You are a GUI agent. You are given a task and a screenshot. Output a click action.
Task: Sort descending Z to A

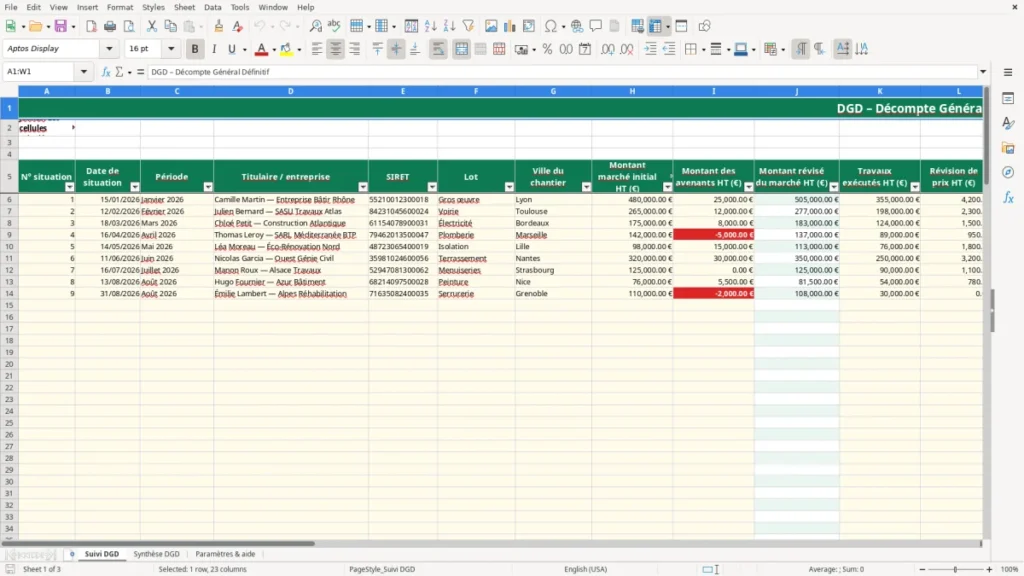(x=449, y=26)
